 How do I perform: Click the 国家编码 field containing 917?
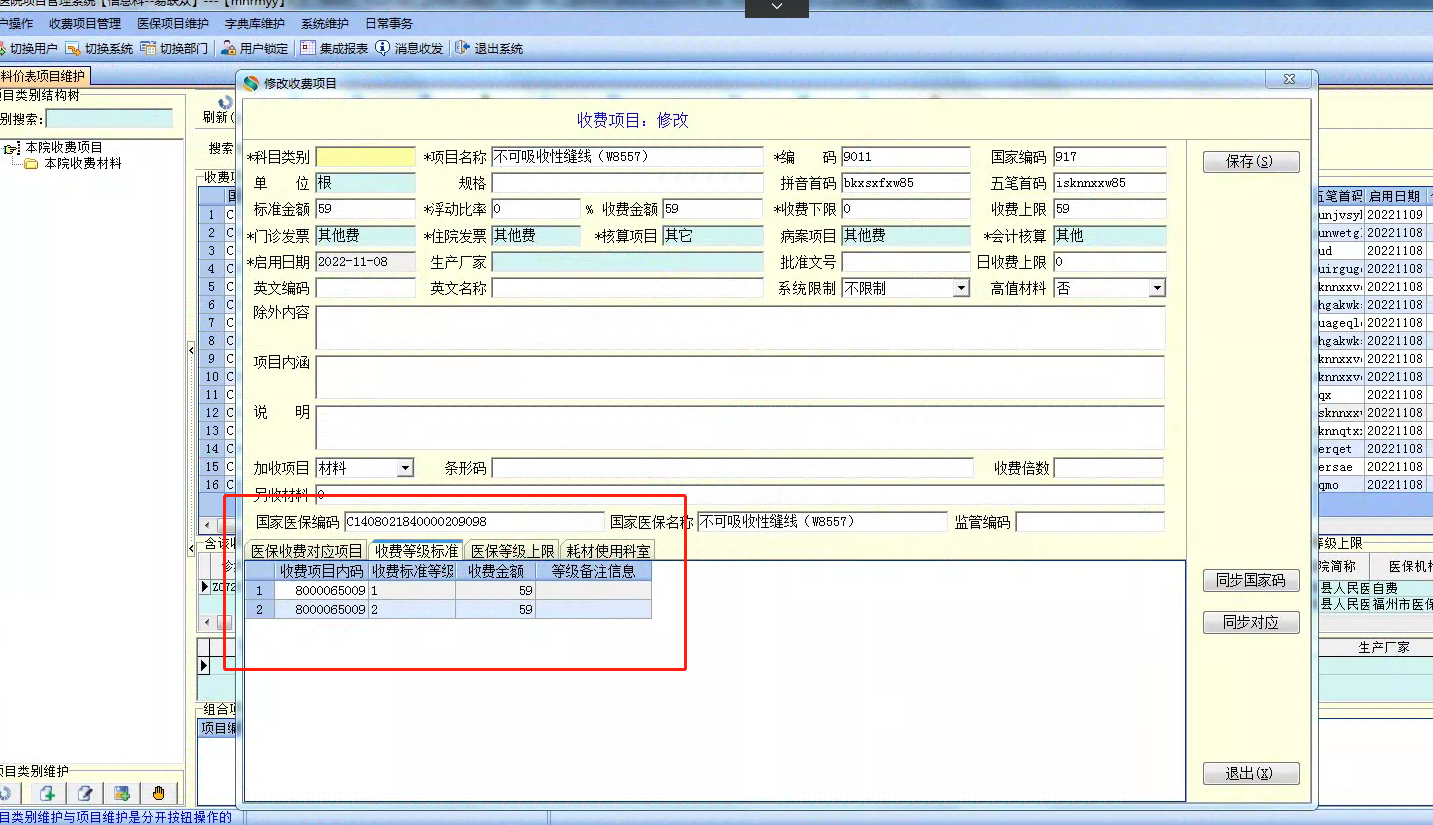[x=1109, y=157]
